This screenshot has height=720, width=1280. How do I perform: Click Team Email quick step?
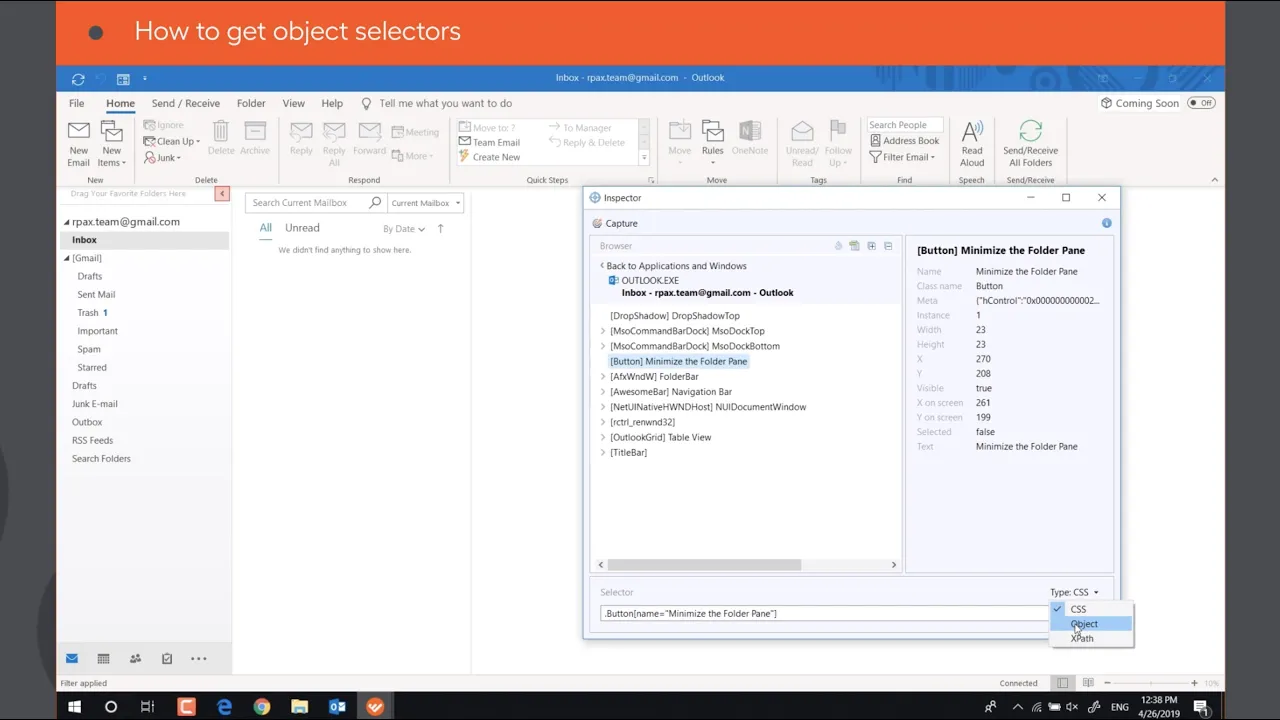click(x=489, y=142)
